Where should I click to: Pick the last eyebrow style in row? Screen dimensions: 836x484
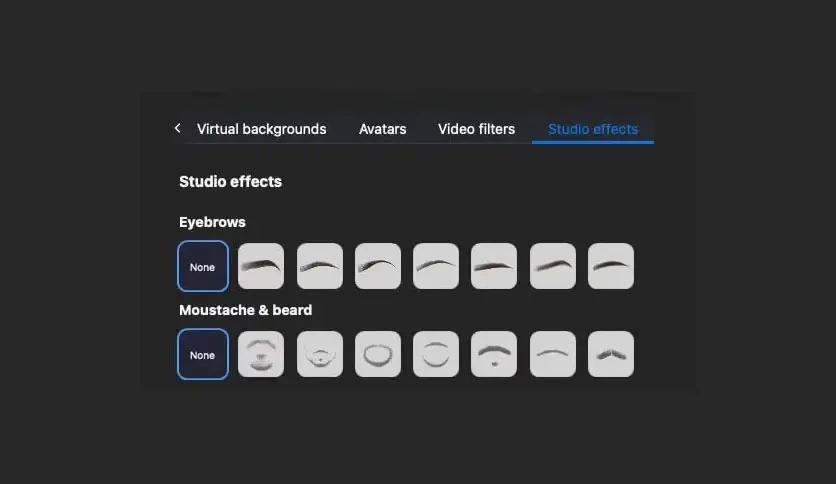611,266
